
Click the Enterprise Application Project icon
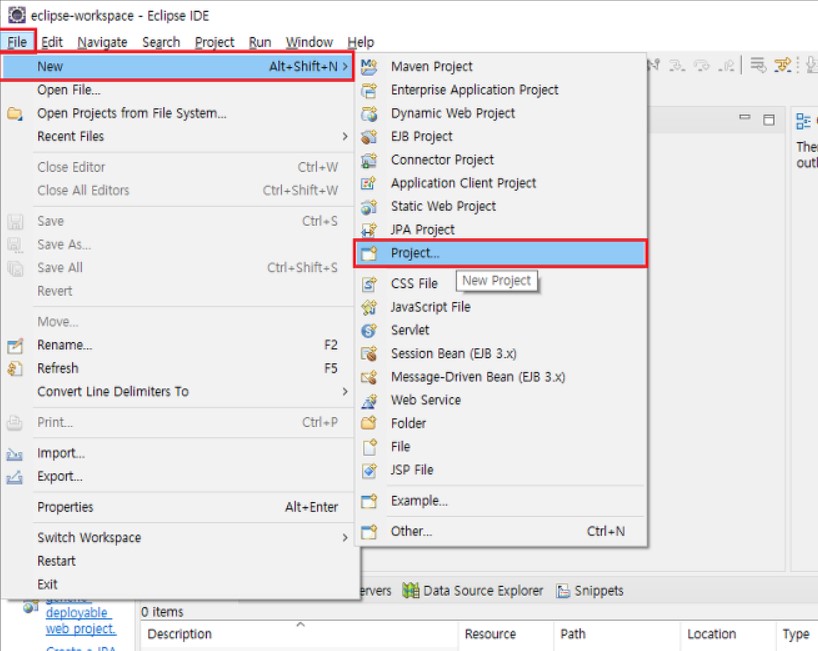point(369,90)
